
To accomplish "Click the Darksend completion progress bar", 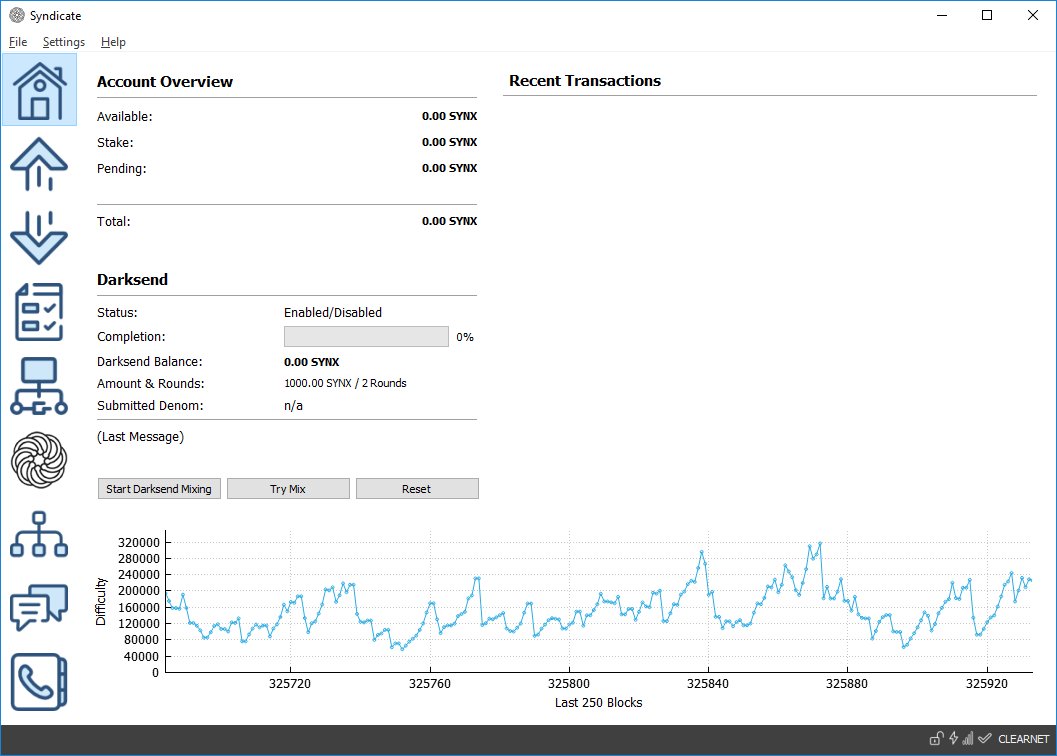I will (x=366, y=337).
